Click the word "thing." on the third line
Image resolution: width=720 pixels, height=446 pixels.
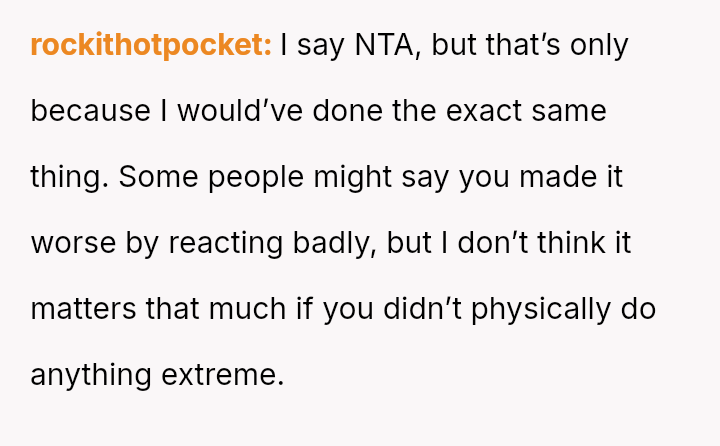point(69,177)
